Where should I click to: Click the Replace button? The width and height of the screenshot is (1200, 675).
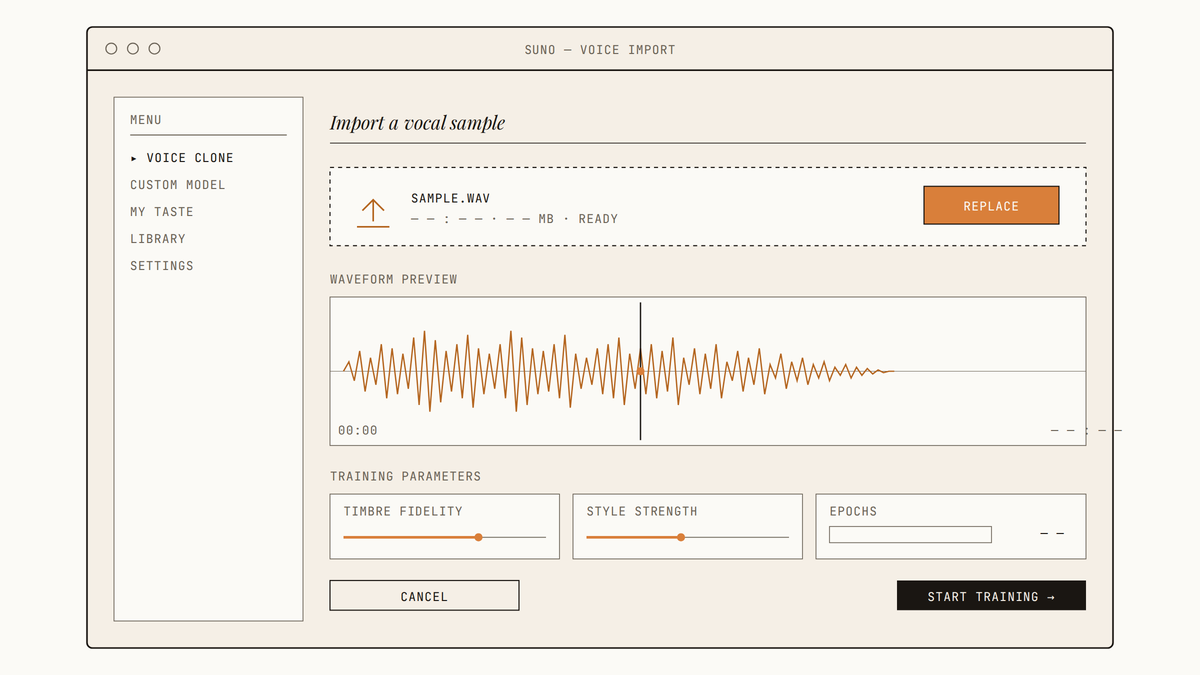pos(991,205)
